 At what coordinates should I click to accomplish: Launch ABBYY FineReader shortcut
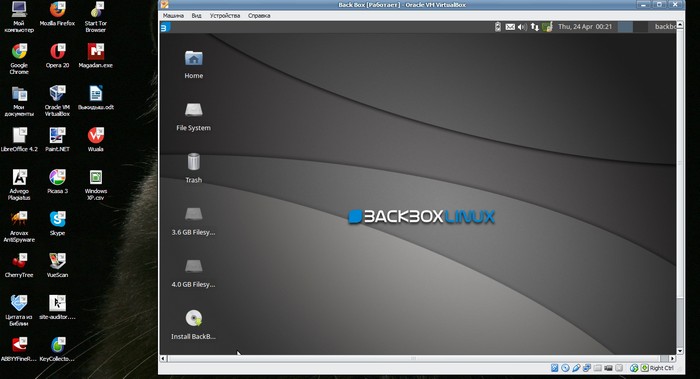[x=19, y=349]
